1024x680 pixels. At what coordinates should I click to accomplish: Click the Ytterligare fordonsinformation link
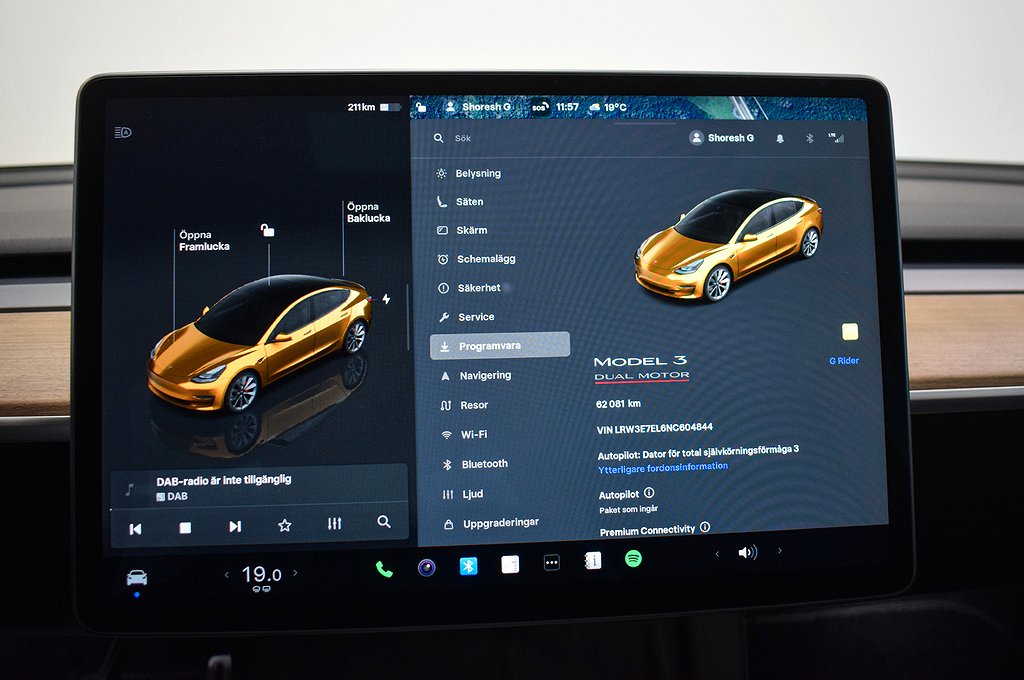tap(663, 467)
